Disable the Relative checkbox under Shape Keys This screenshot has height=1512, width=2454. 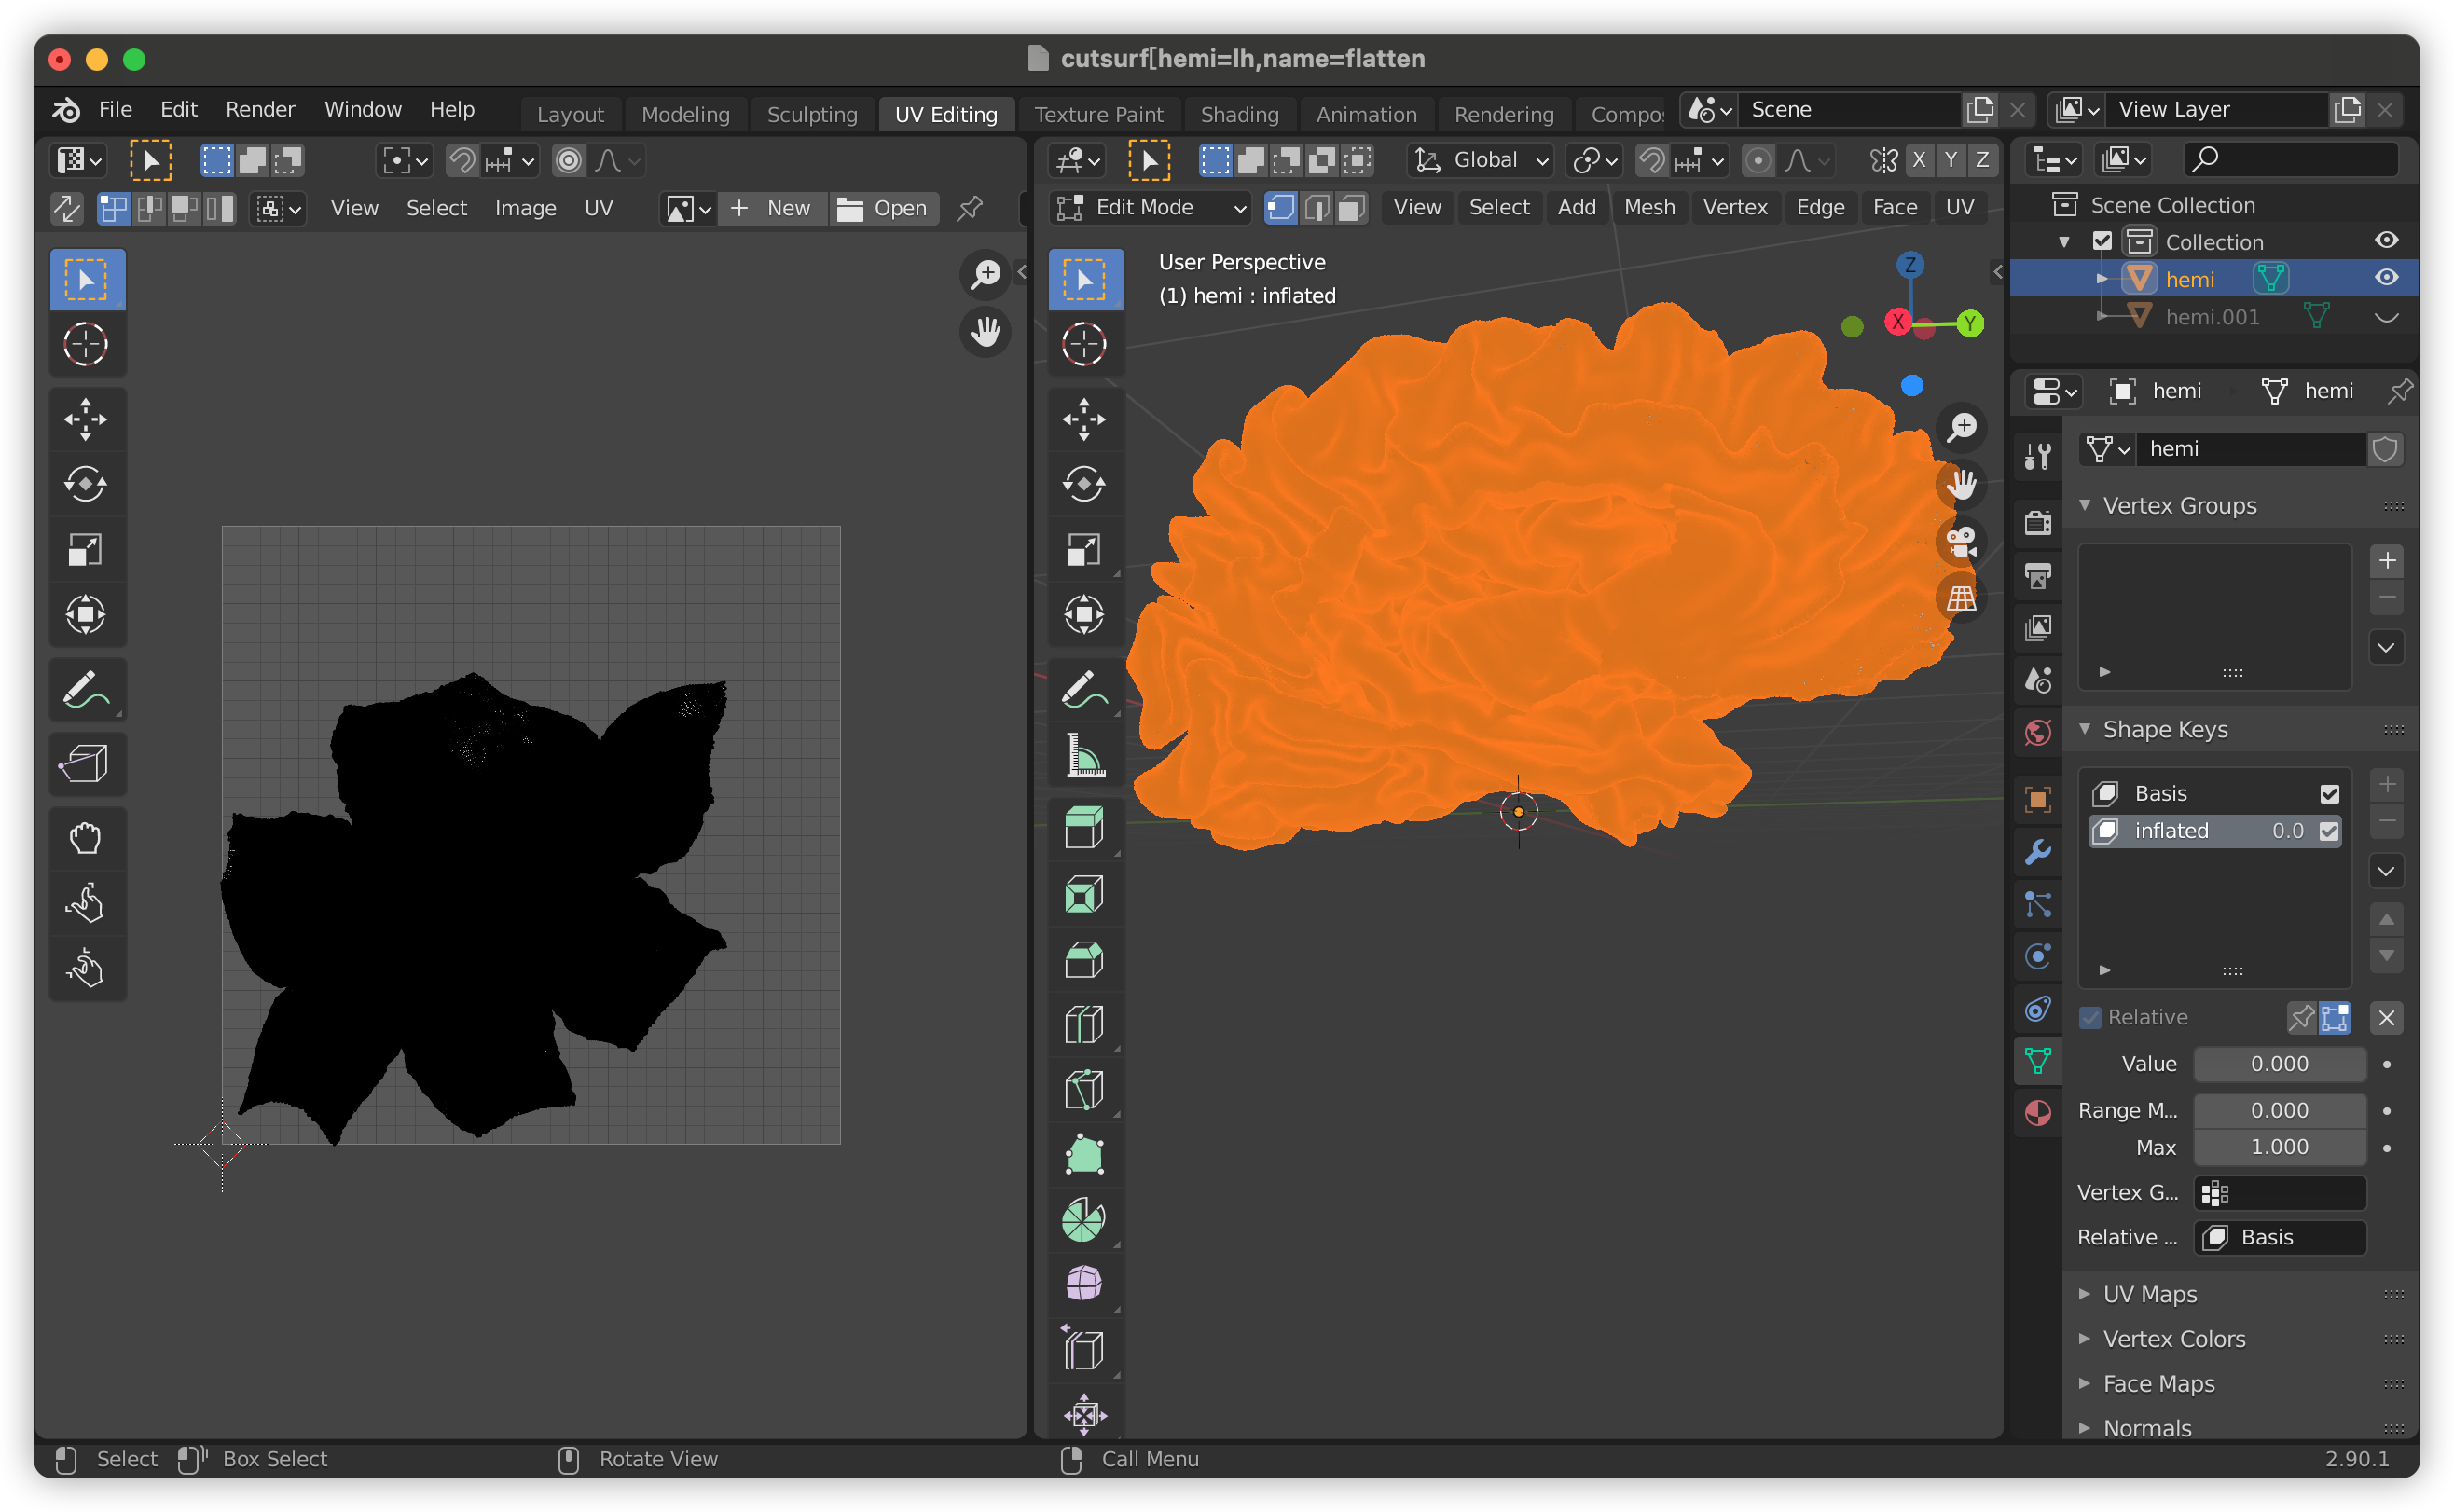pos(2090,1017)
